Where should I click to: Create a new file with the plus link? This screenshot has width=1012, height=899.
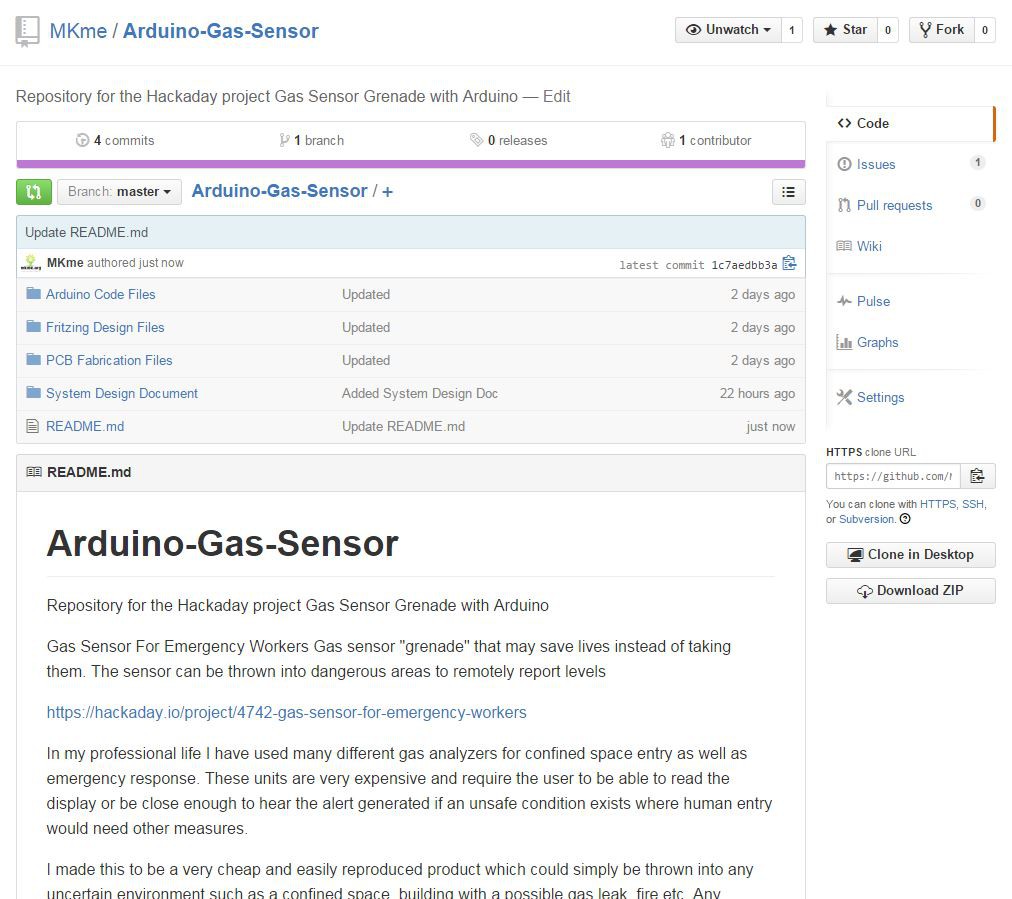pos(387,192)
